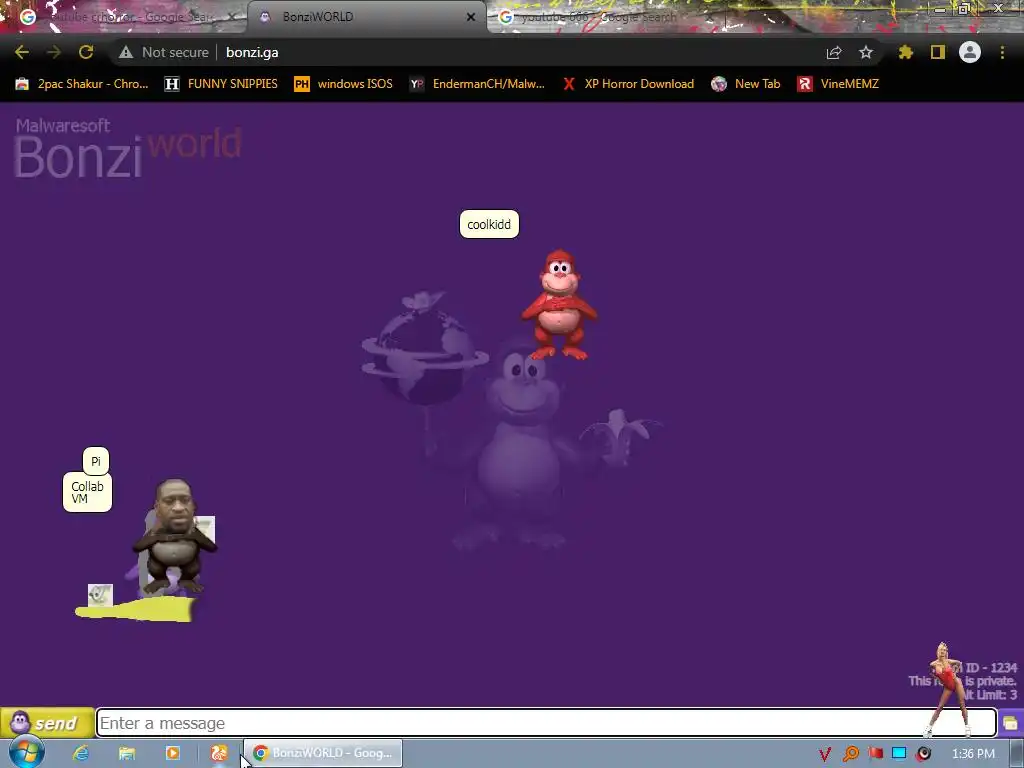Click the orange magnifier tray icon

[850, 754]
